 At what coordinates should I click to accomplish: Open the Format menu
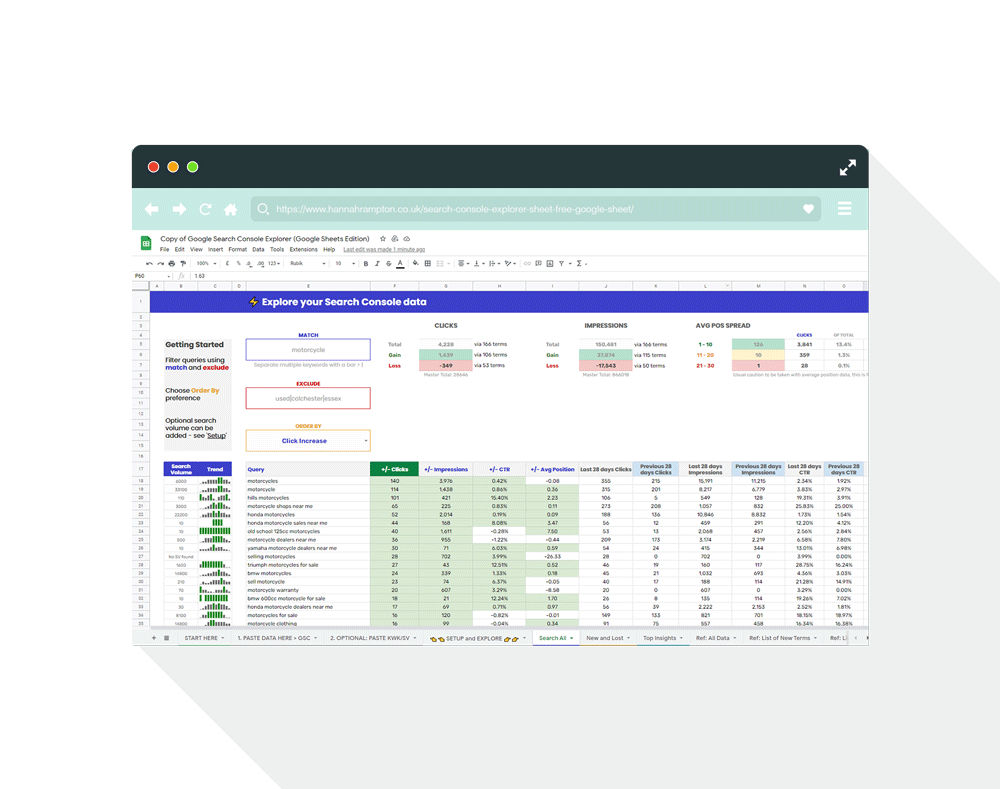(x=237, y=249)
